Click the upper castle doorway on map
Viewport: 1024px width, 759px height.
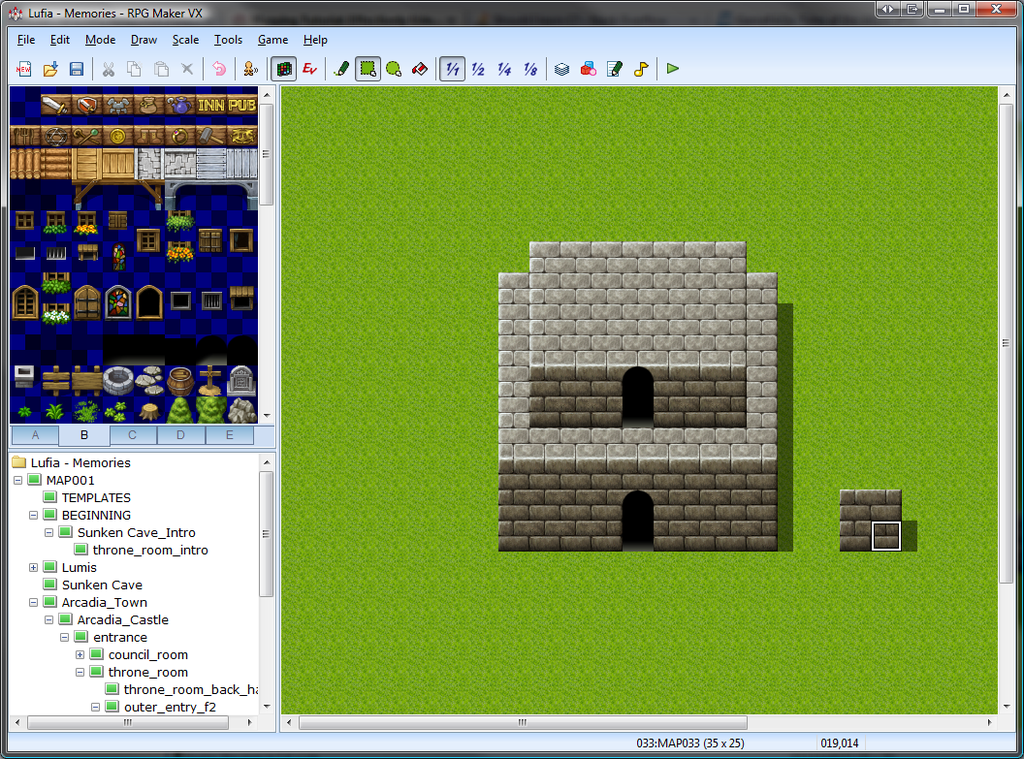[637, 396]
